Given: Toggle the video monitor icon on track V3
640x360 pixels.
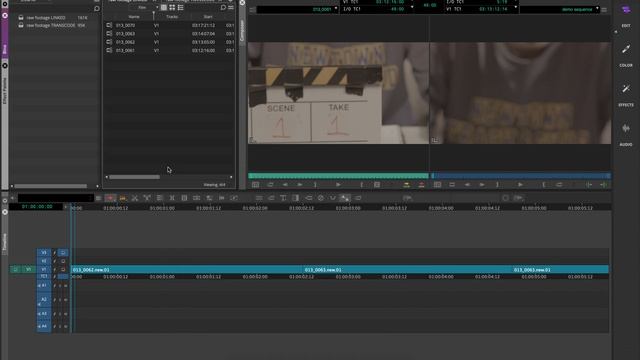Looking at the screenshot, I should tap(63, 253).
